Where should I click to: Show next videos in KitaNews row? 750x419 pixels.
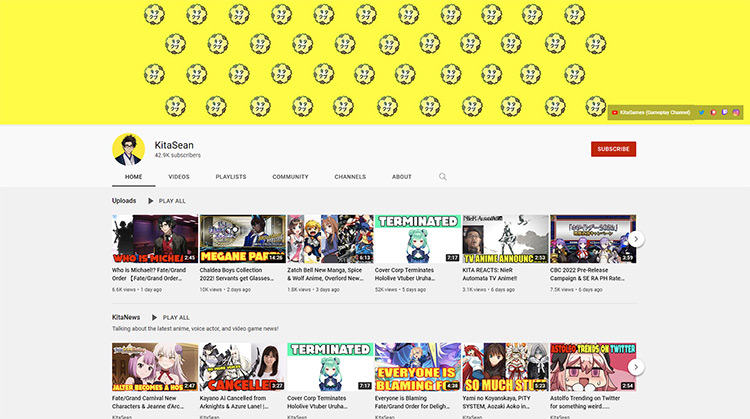[x=636, y=367]
